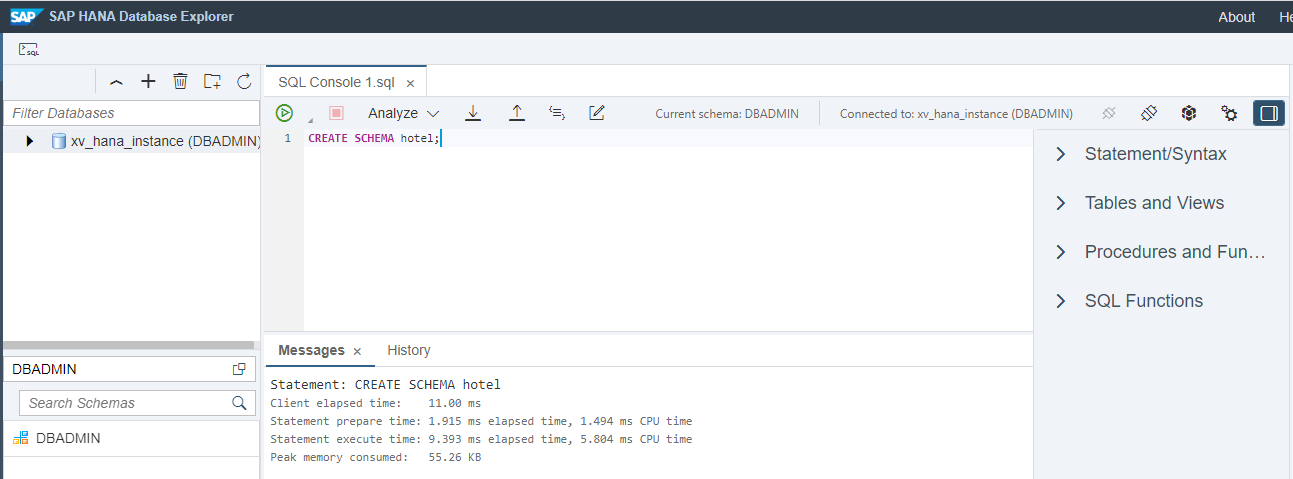
Task: Close the Messages tab
Action: coord(357,351)
